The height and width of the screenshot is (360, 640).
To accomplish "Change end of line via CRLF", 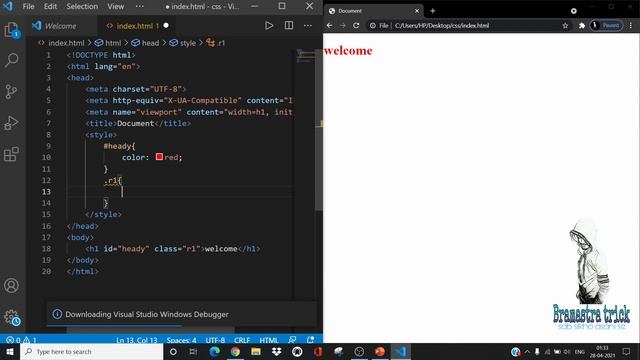I will pos(242,340).
